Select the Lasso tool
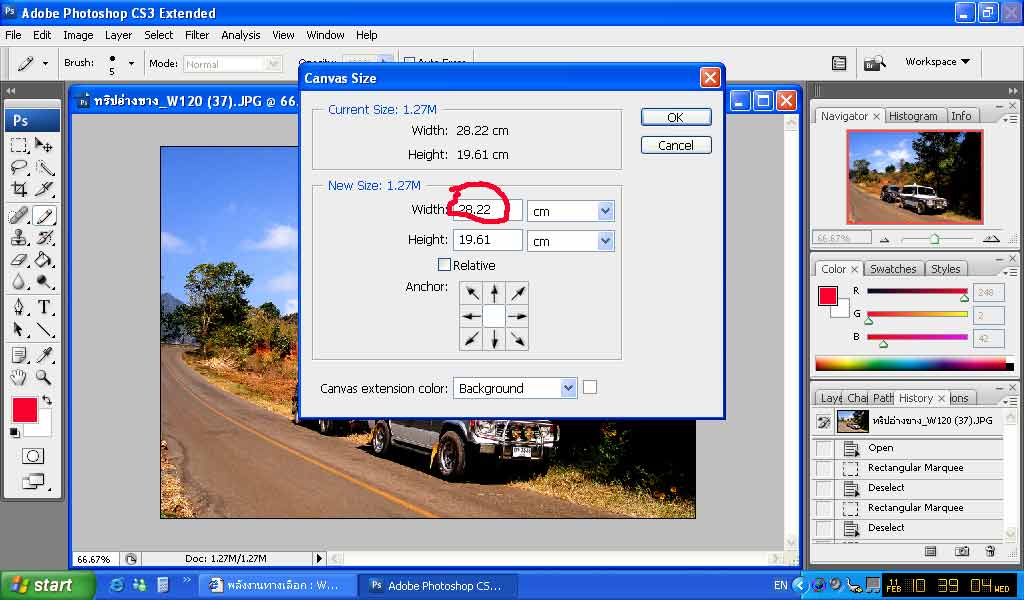Image resolution: width=1024 pixels, height=600 pixels. (x=19, y=167)
